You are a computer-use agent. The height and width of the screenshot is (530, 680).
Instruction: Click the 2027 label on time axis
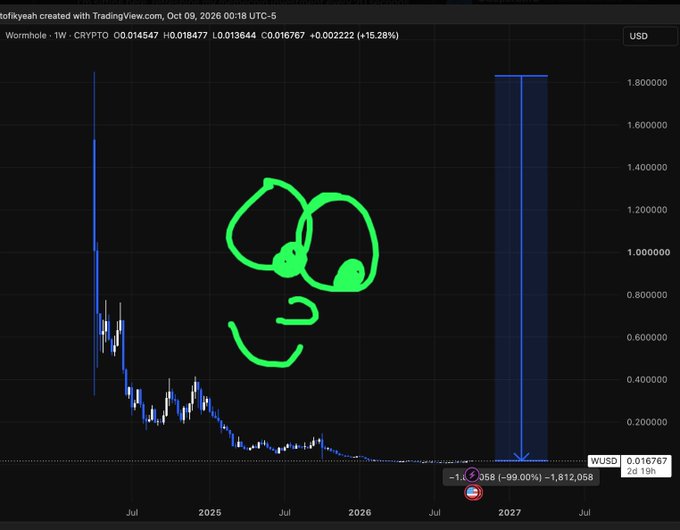pyautogui.click(x=510, y=513)
